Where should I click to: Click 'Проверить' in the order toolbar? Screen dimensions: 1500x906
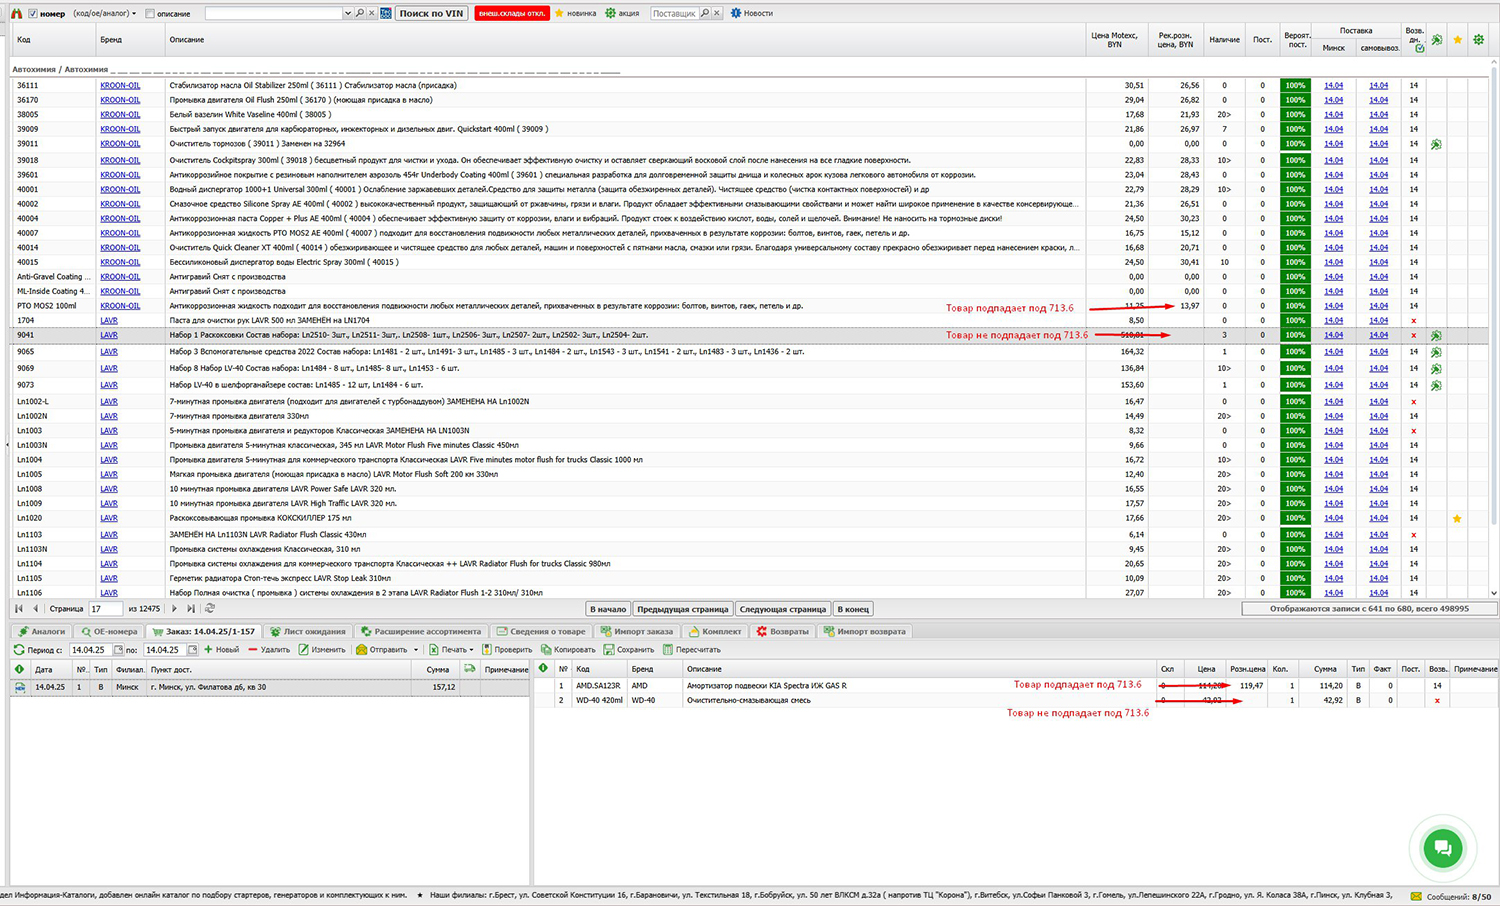[x=507, y=650]
